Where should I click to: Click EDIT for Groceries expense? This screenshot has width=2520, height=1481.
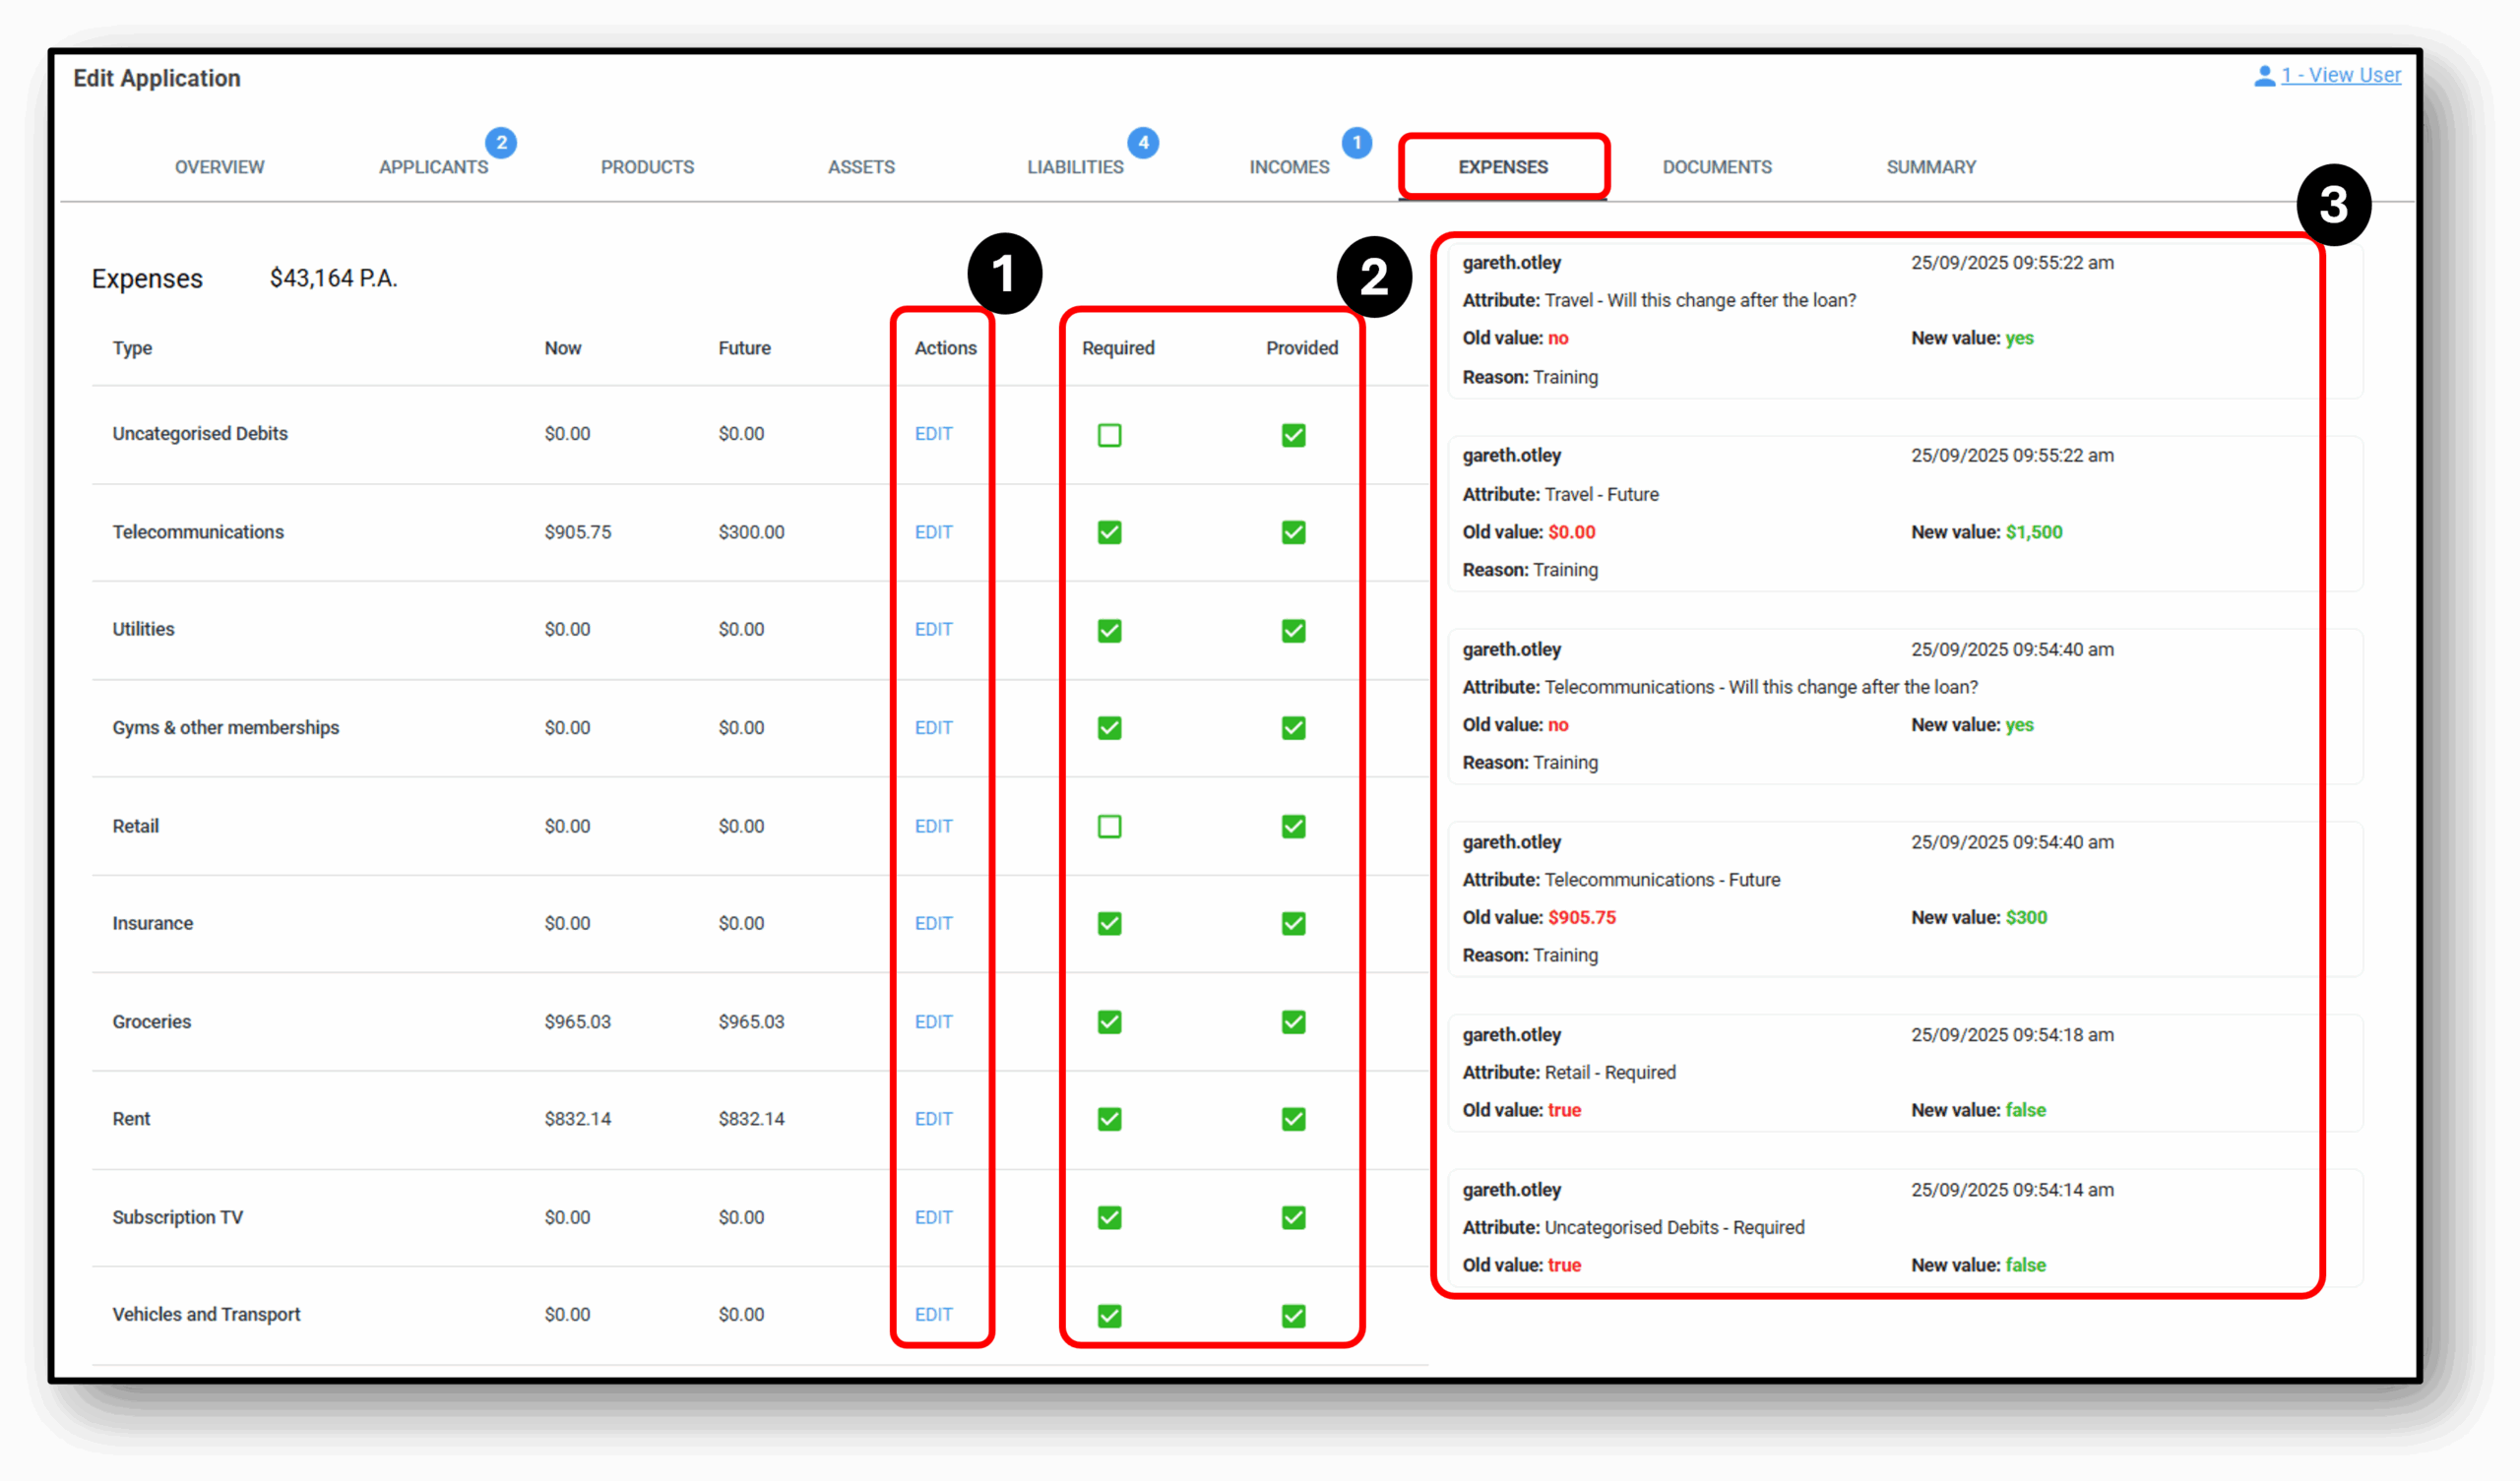point(933,1022)
